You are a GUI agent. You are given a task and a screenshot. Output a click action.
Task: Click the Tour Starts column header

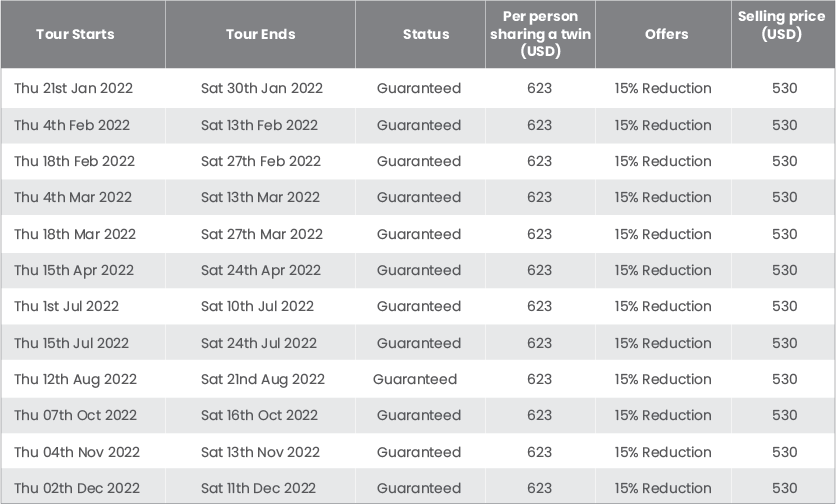[x=75, y=34]
